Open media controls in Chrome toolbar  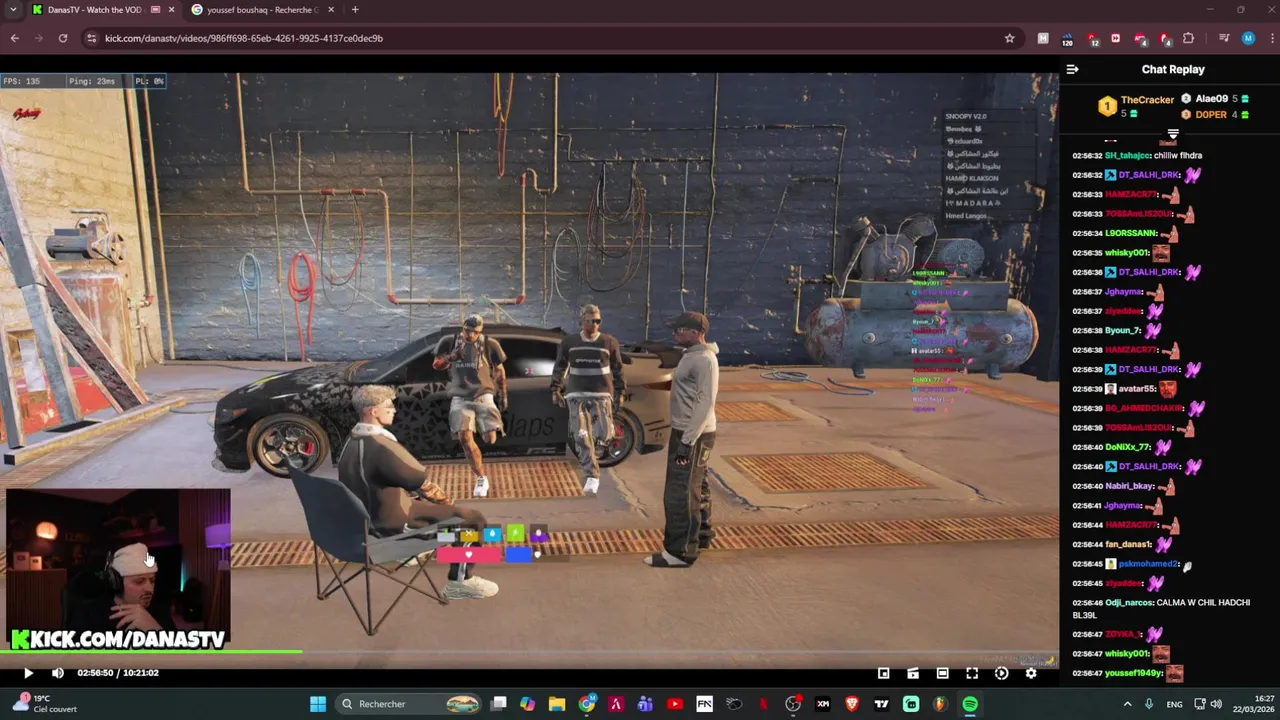point(1223,38)
